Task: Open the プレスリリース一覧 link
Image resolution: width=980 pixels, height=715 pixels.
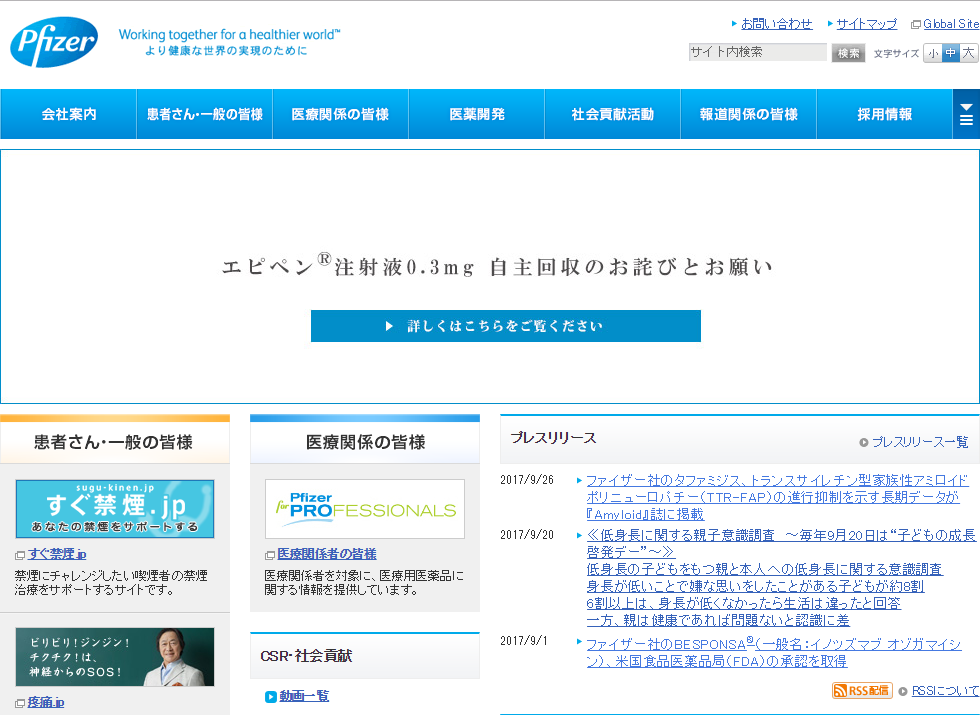Action: 920,442
